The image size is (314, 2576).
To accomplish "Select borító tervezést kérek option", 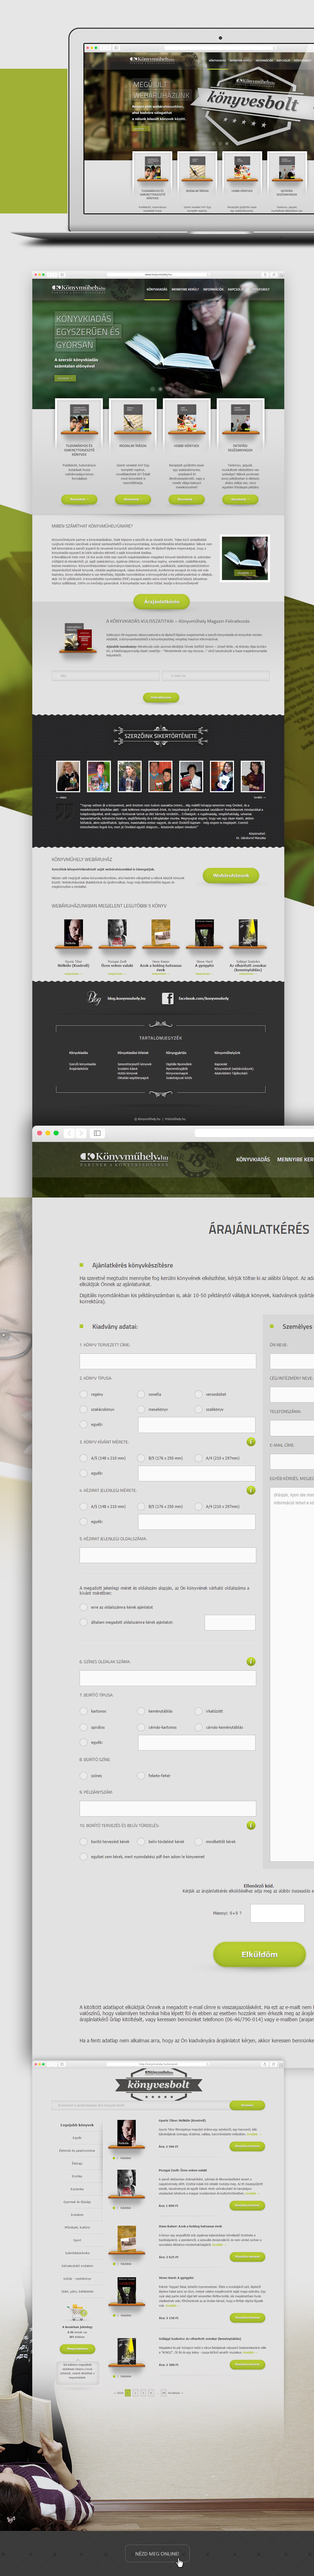I will (x=84, y=1841).
